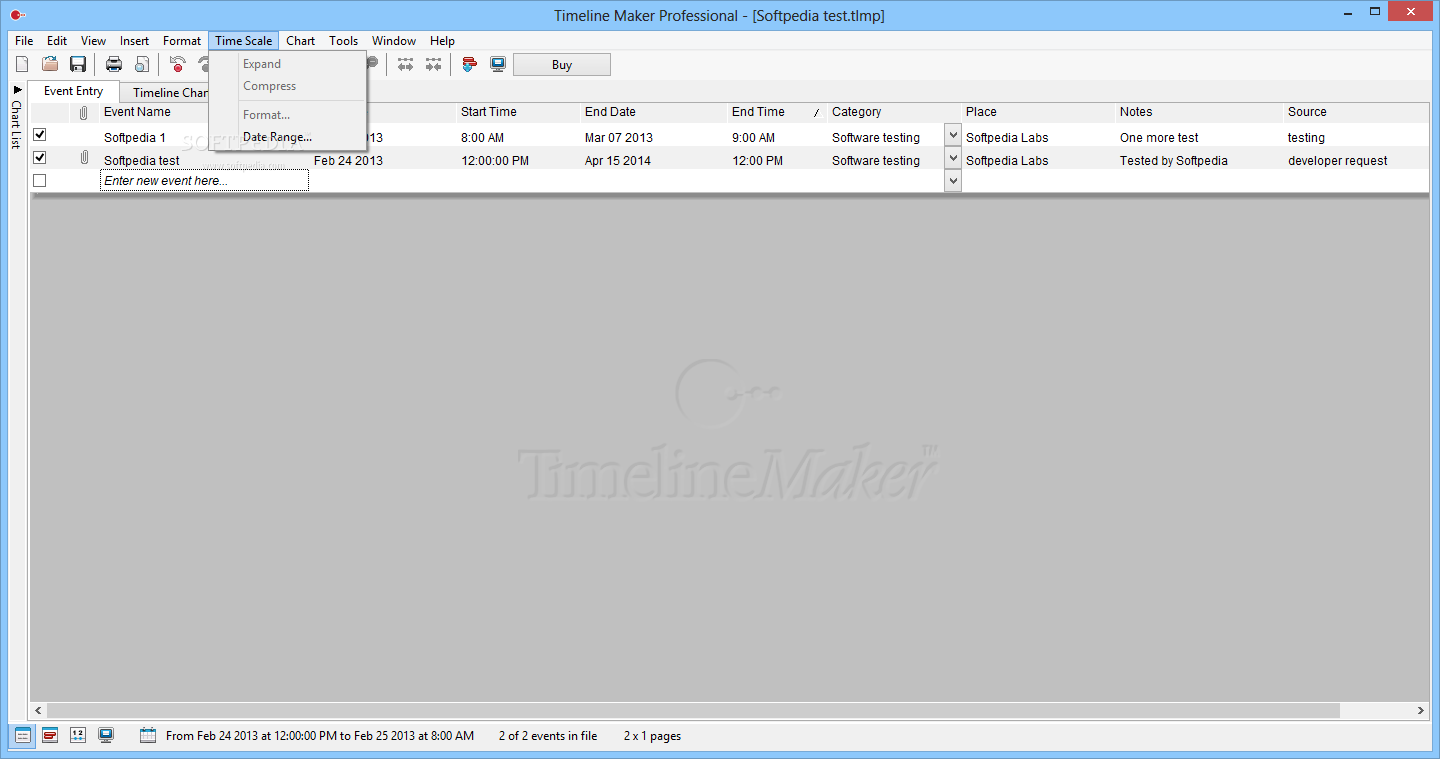Save the timeline with the floppy disk icon

pos(78,64)
